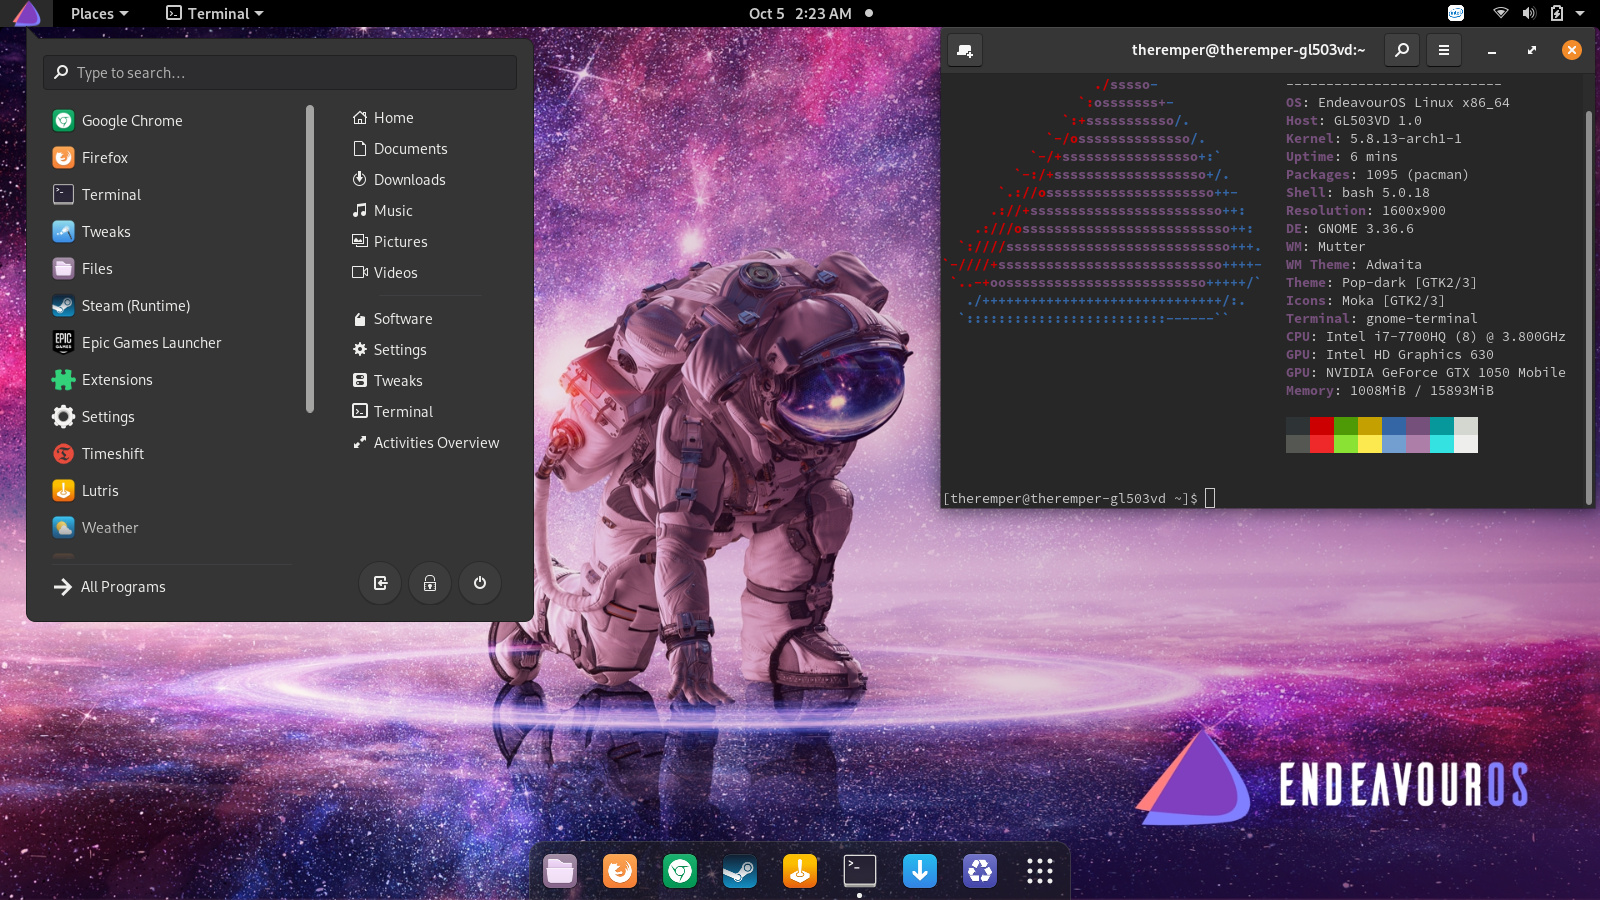
Task: Click the terminal command prompt line
Action: (x=1080, y=498)
